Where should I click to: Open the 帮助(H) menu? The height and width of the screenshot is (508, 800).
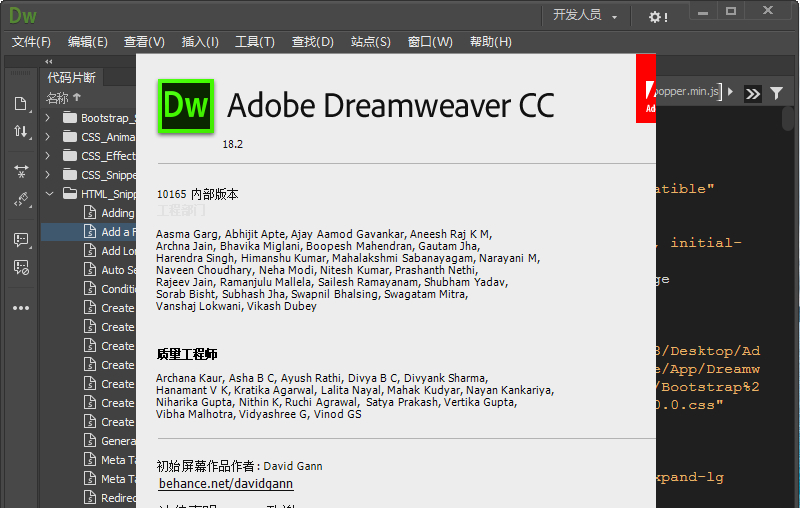click(x=490, y=42)
